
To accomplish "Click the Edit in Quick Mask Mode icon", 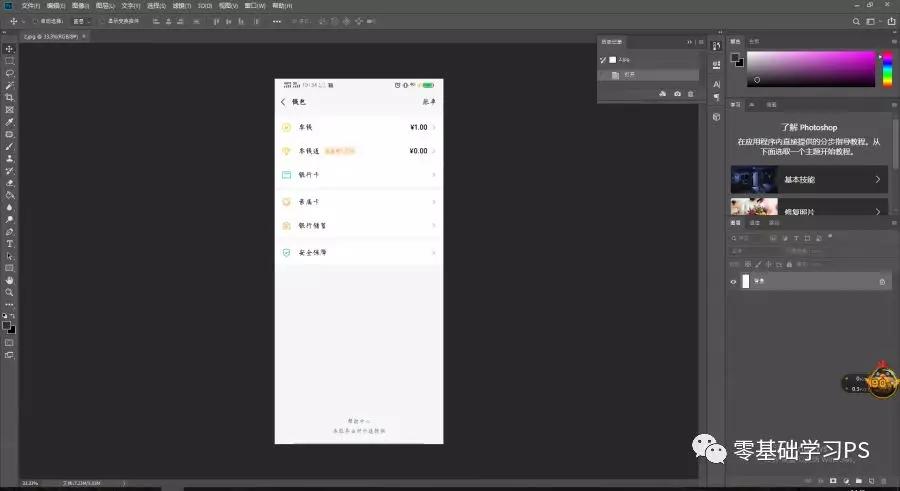I will [9, 343].
